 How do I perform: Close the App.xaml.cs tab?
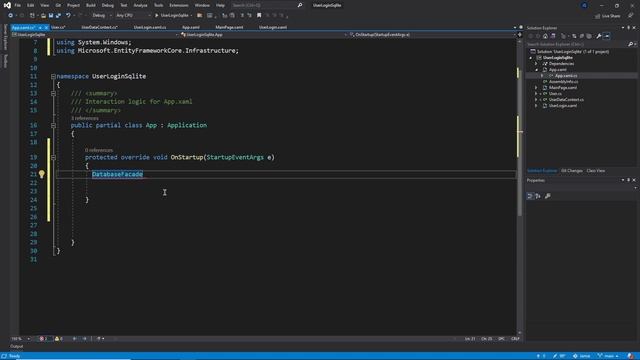[46, 28]
